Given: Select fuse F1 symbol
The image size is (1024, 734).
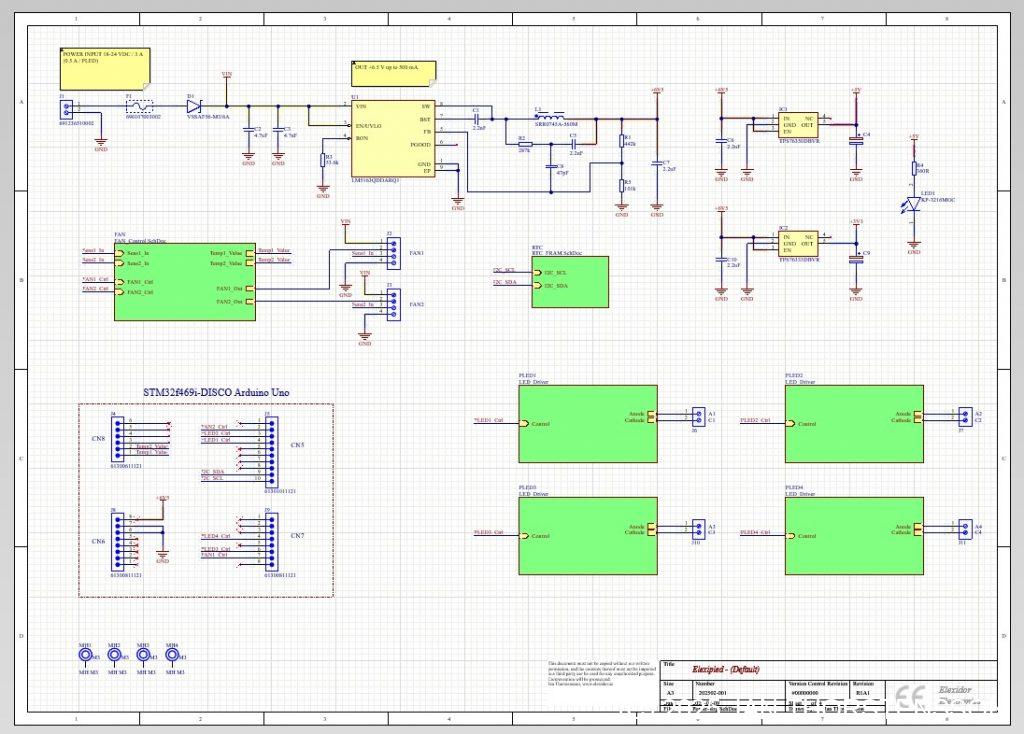Looking at the screenshot, I should 139,106.
